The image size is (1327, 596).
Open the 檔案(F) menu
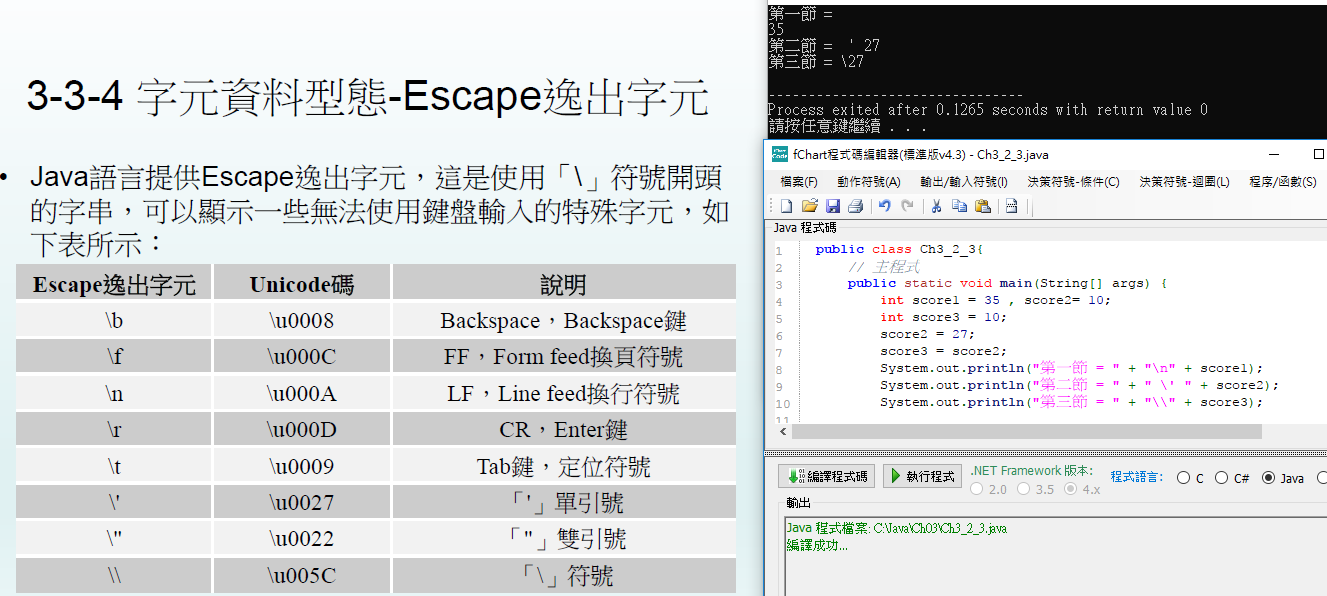pos(798,182)
